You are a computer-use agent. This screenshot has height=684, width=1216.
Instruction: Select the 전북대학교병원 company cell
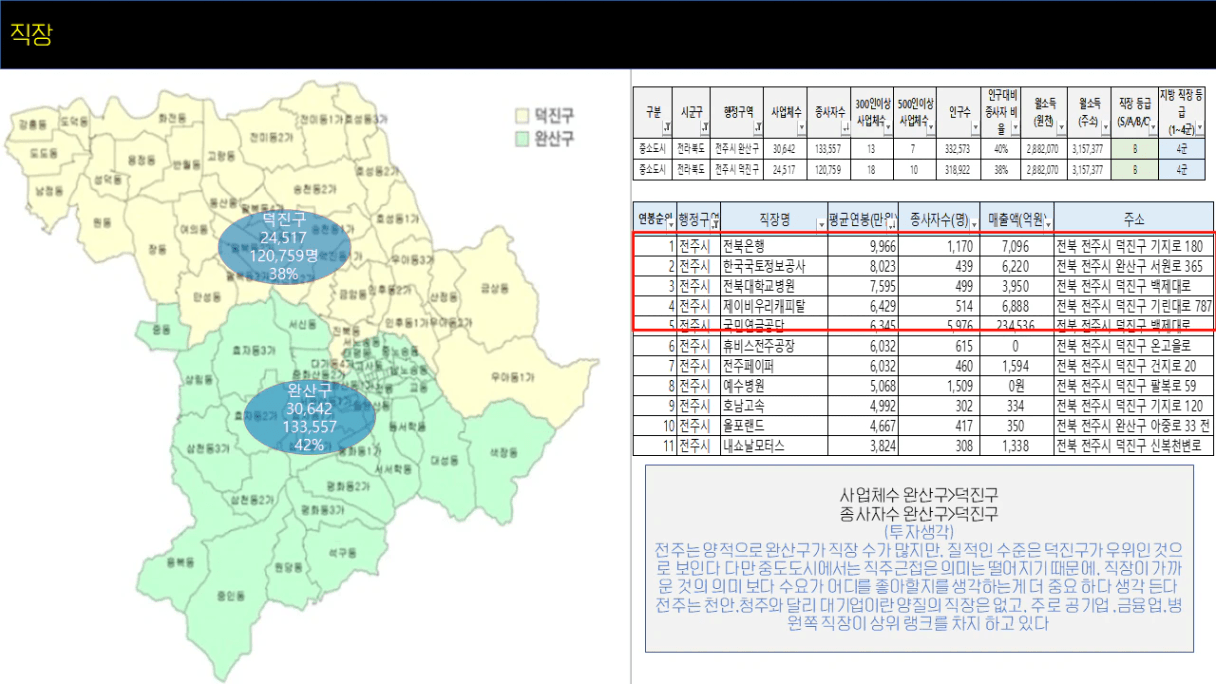pyautogui.click(x=773, y=286)
